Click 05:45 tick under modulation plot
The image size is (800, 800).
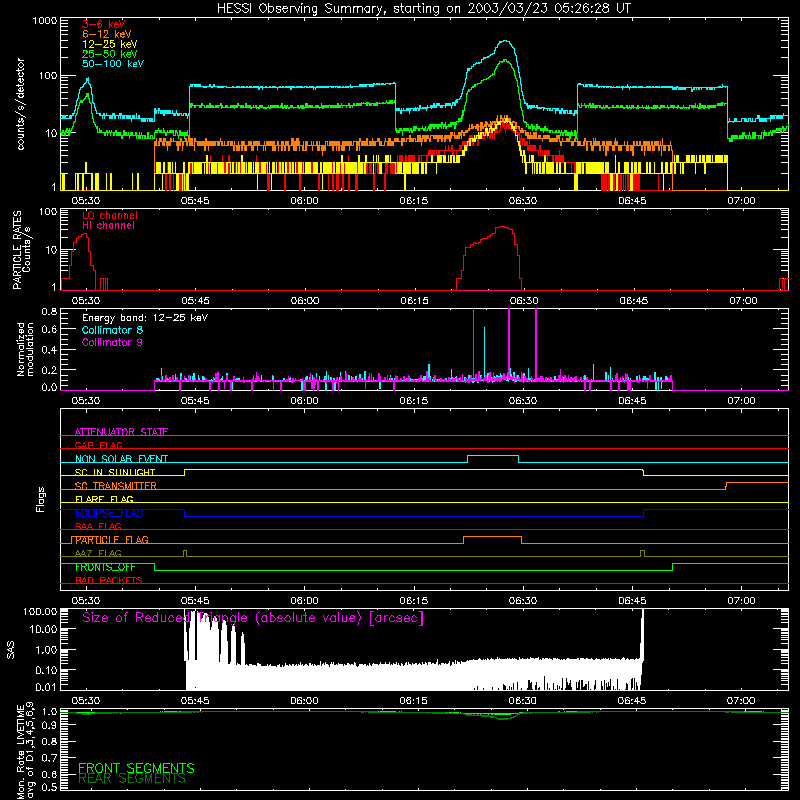(195, 401)
